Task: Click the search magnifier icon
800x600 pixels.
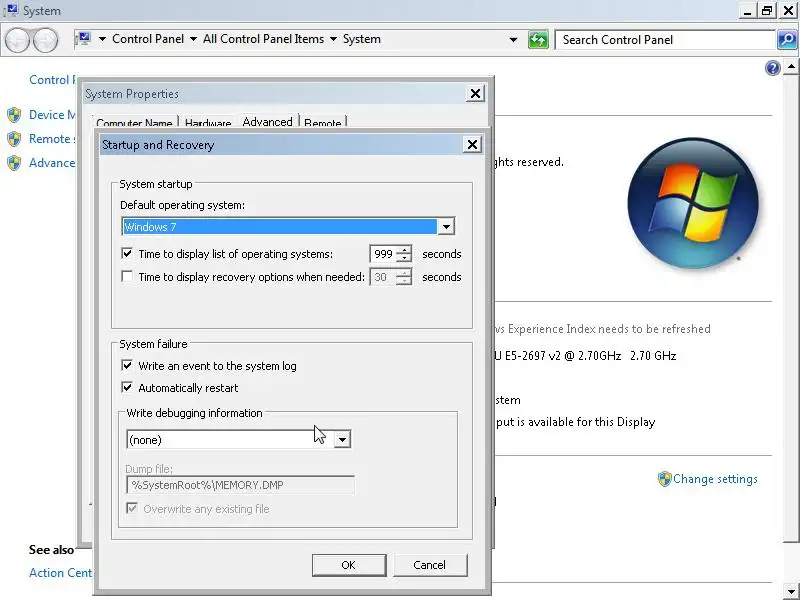Action: pos(787,39)
